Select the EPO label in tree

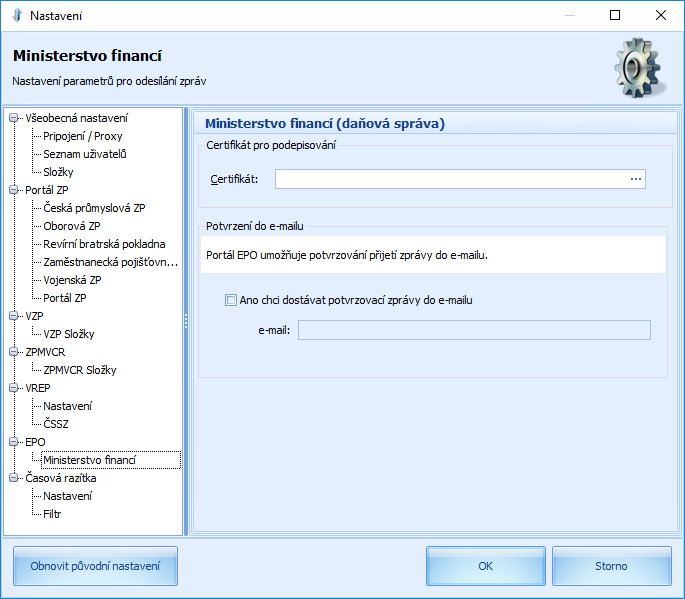[35, 442]
